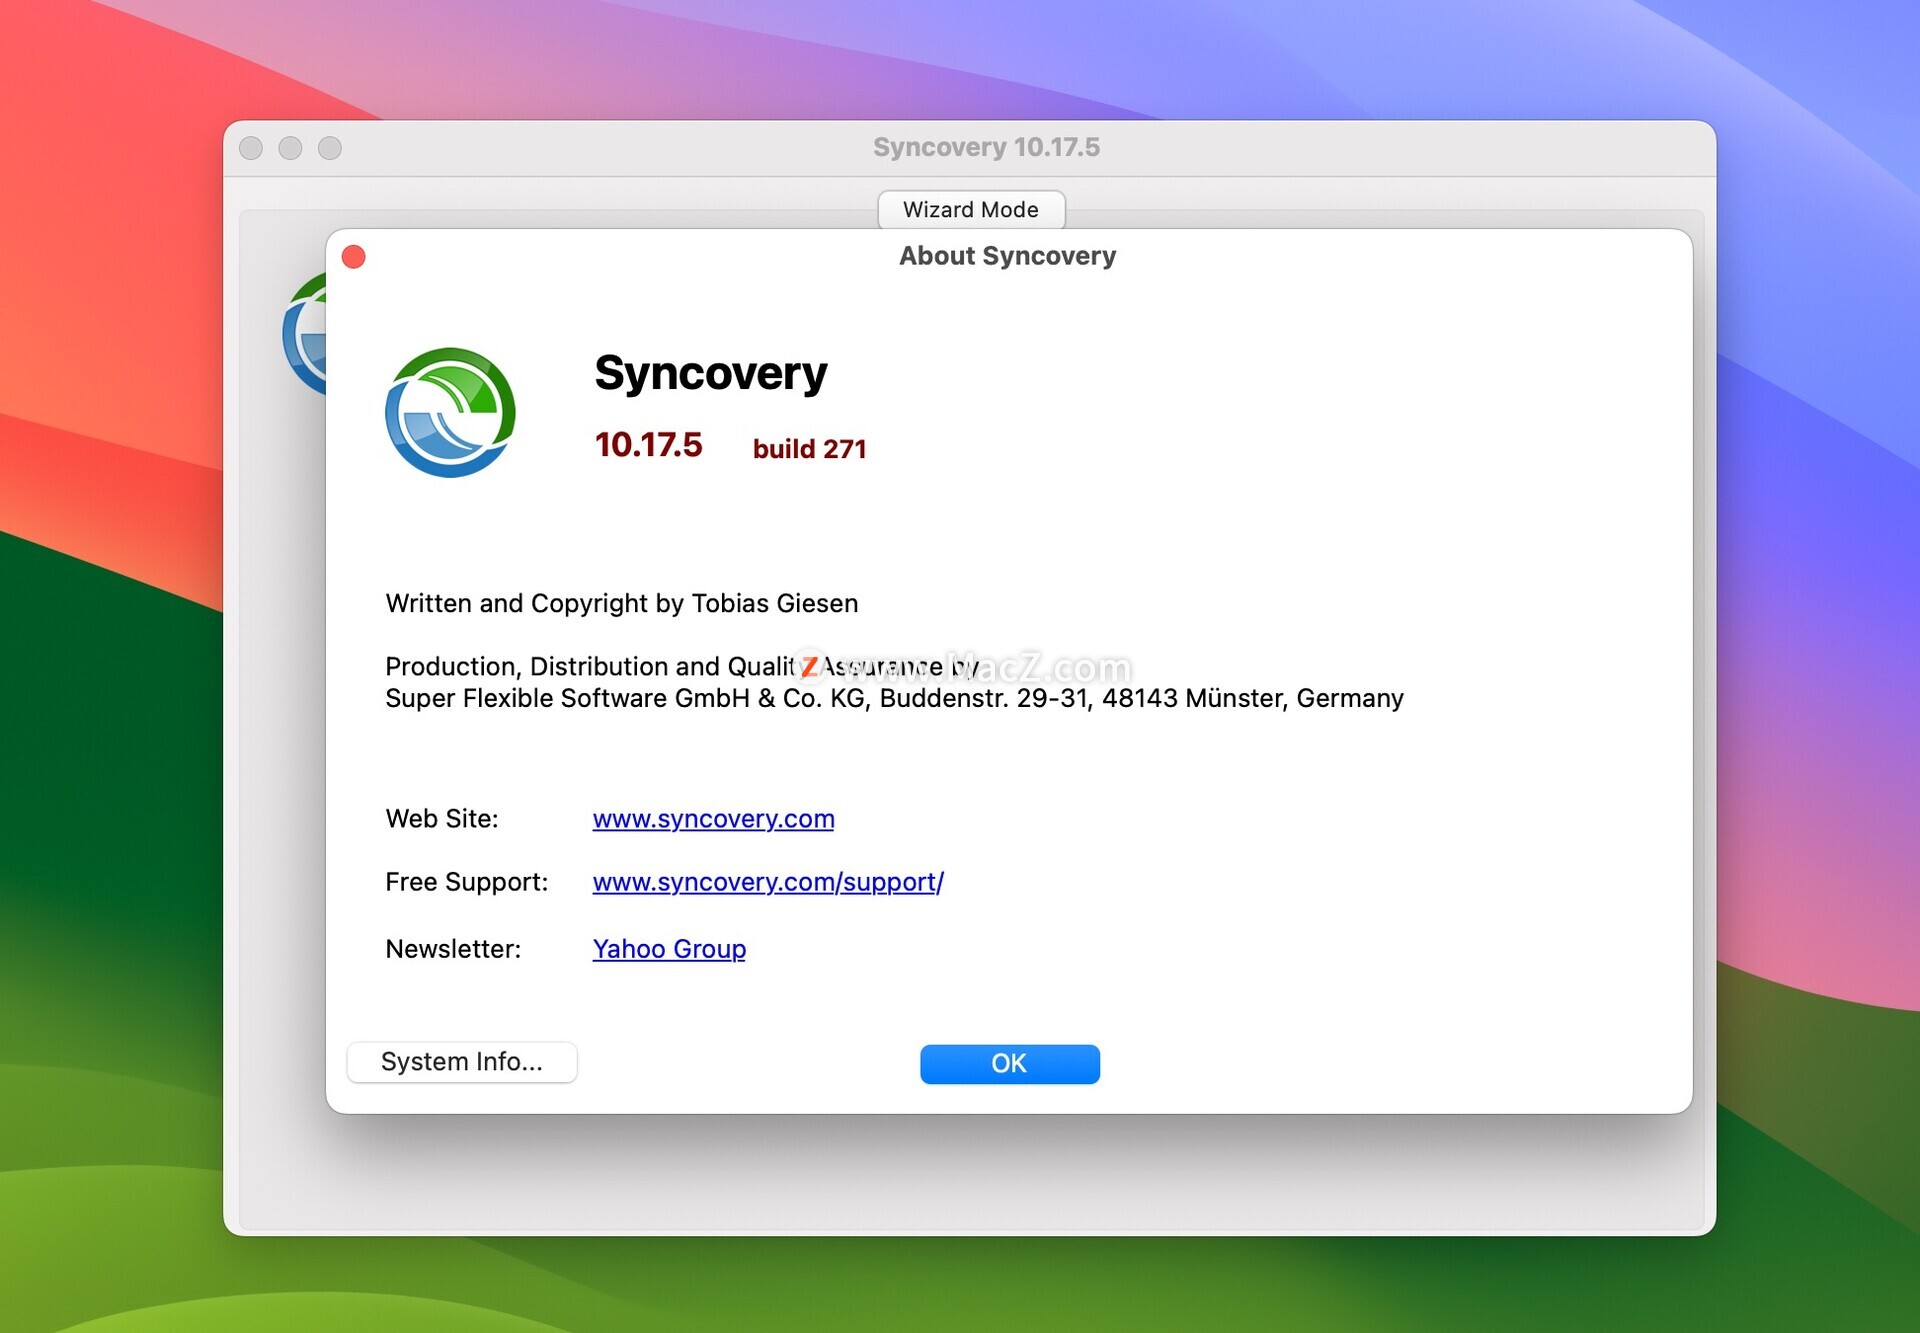
Task: Click the 'Web Site:' label
Action: (x=442, y=818)
